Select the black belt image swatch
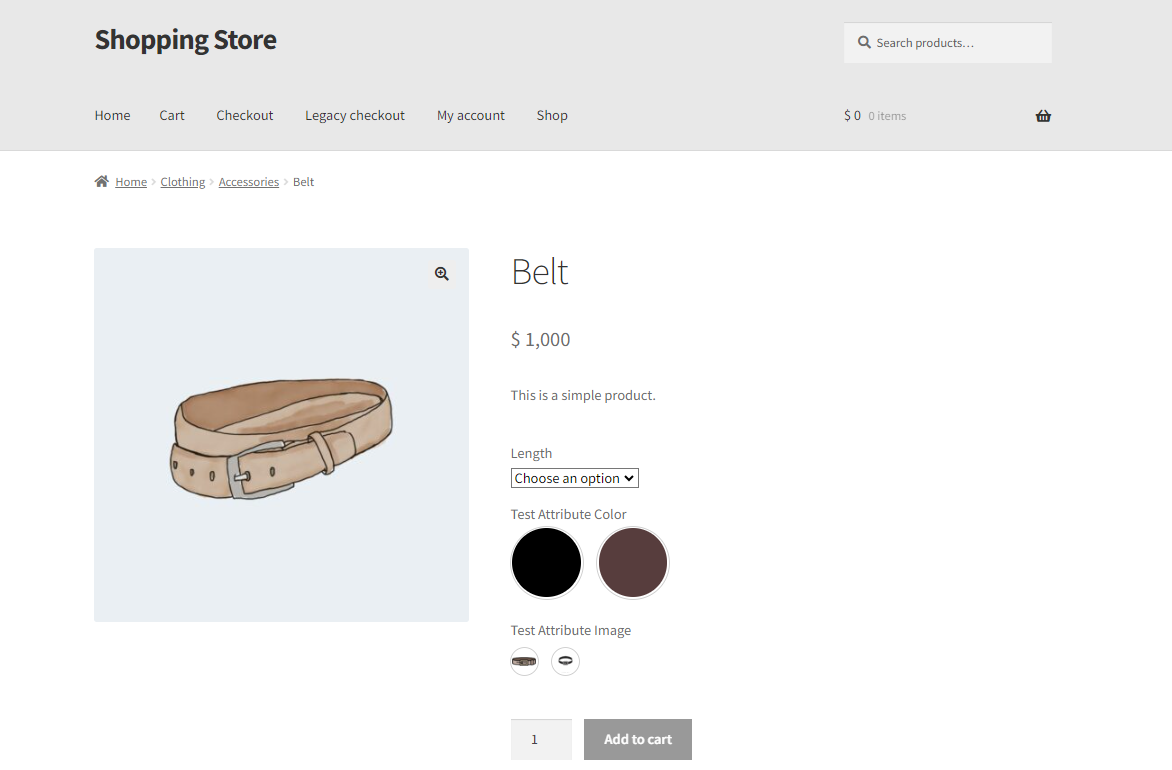1172x770 pixels. pyautogui.click(x=565, y=661)
